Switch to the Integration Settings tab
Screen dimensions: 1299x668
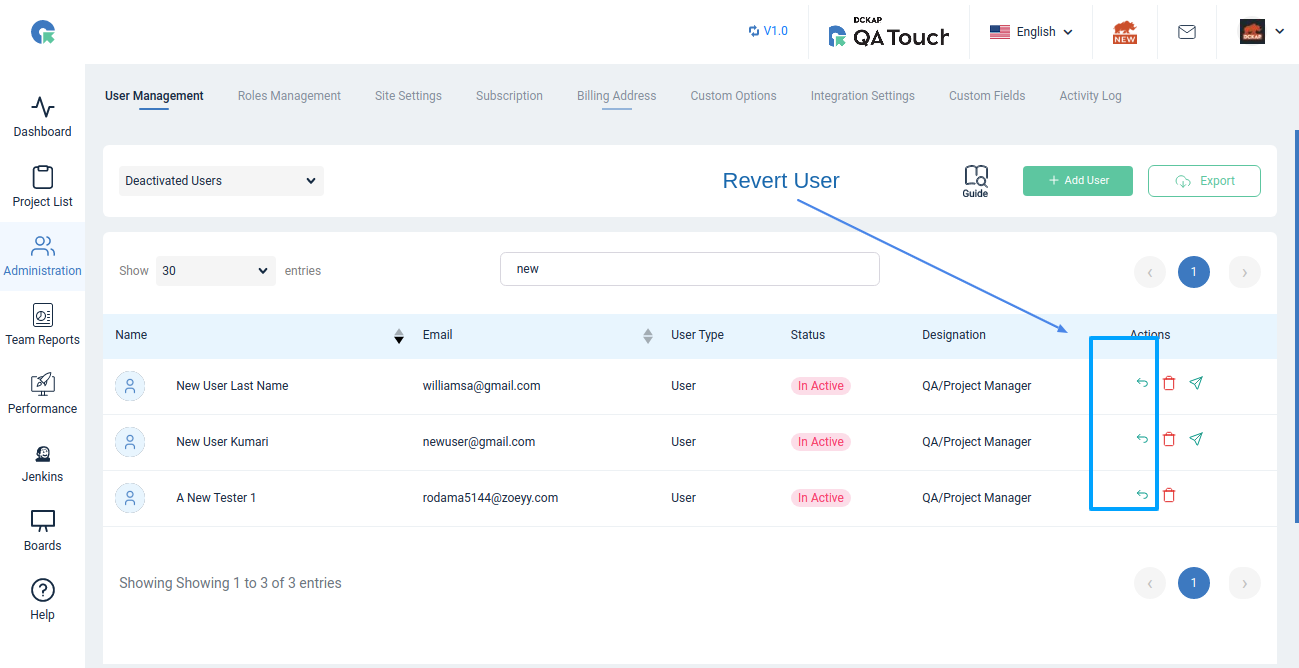pyautogui.click(x=863, y=96)
